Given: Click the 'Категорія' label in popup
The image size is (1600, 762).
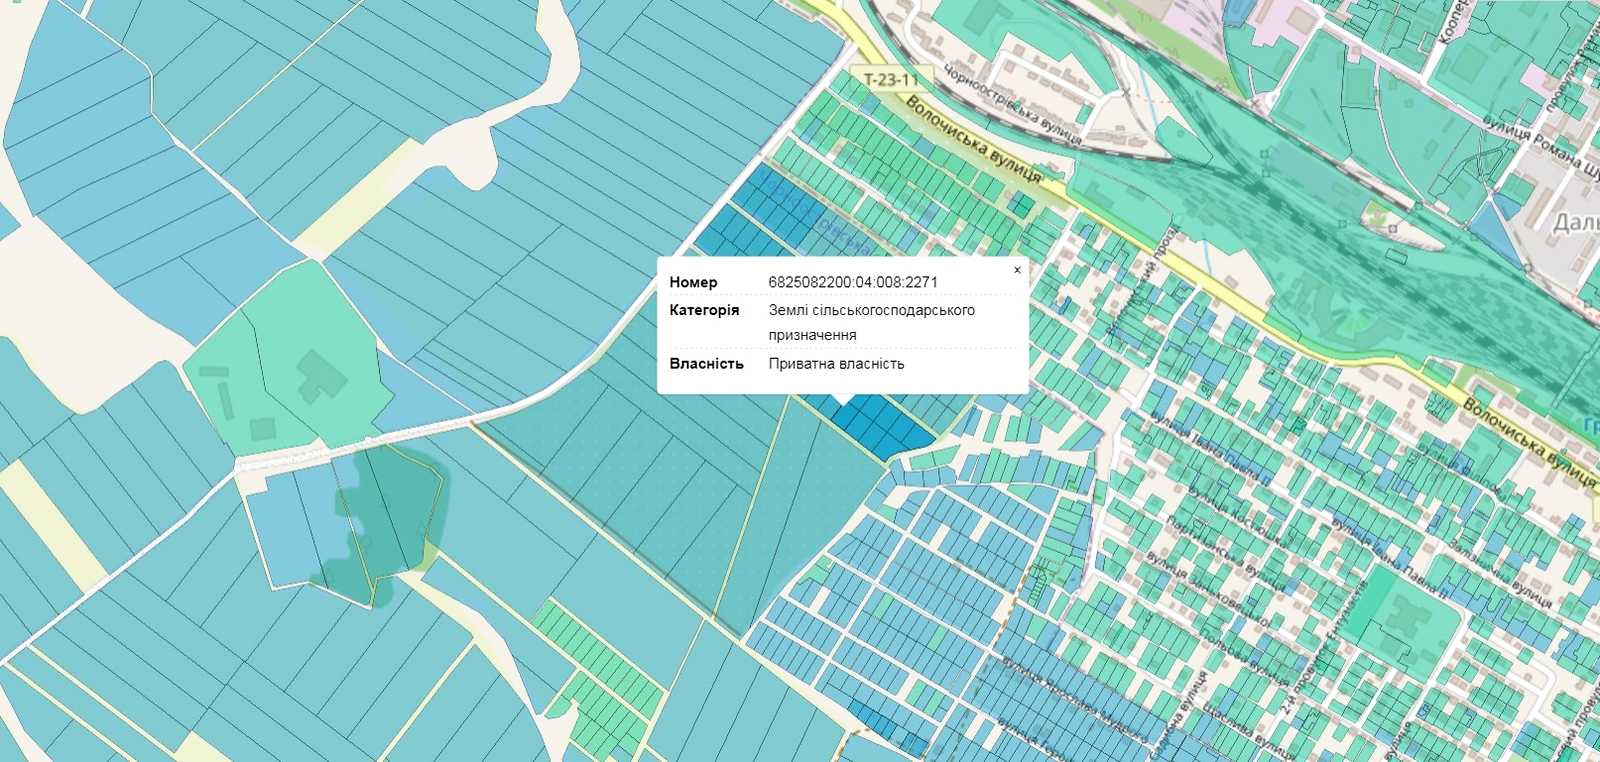Looking at the screenshot, I should [x=704, y=310].
